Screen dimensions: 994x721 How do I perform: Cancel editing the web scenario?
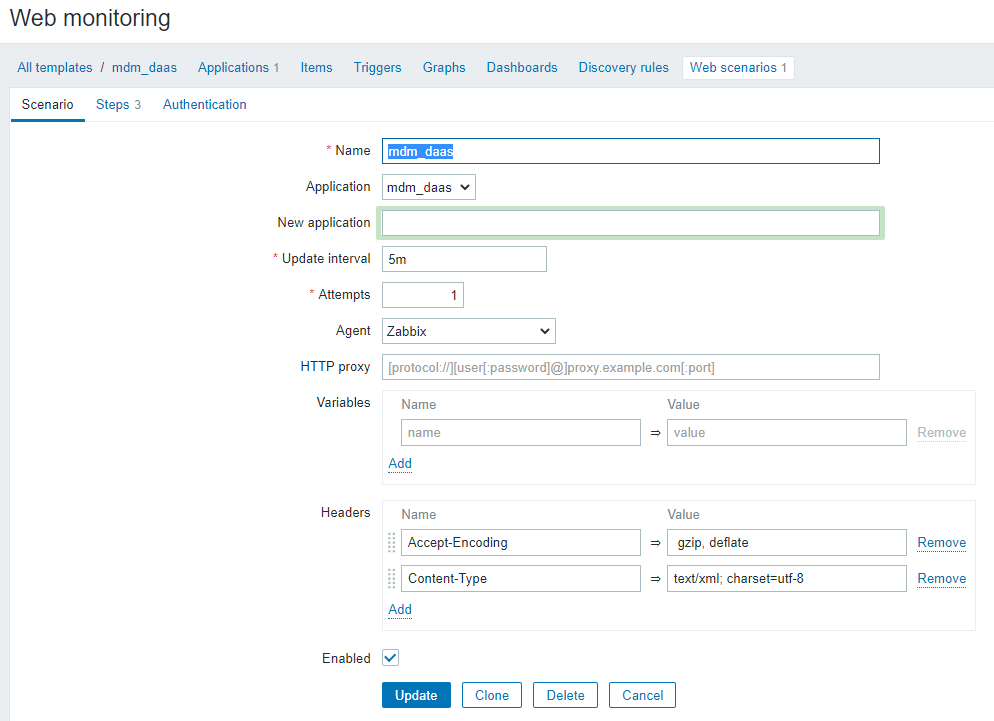click(642, 695)
